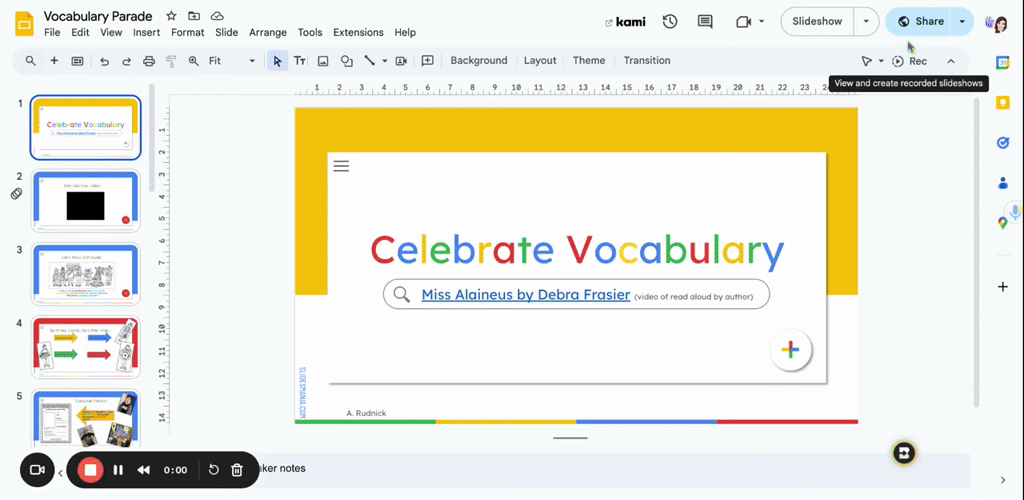Open the Slideshow options dropdown arrow
Viewport: 1024px width, 500px height.
click(x=866, y=22)
